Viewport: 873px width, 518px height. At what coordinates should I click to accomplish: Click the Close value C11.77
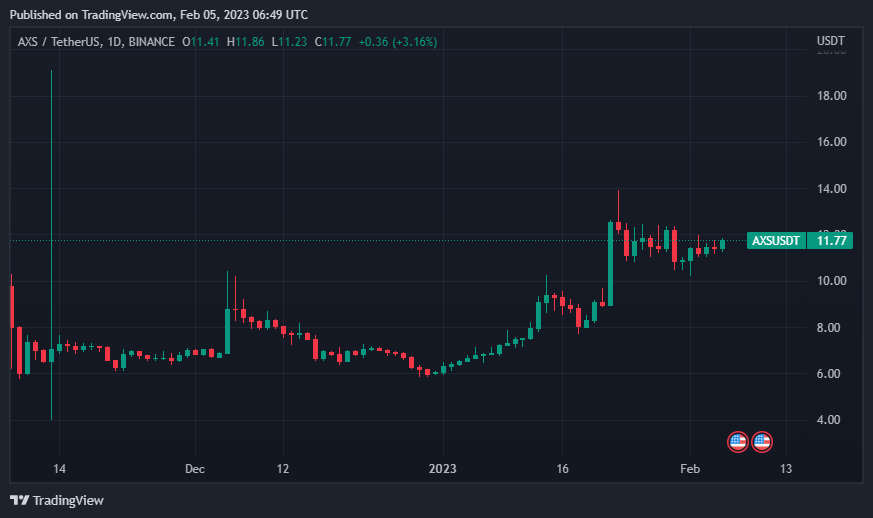click(333, 42)
